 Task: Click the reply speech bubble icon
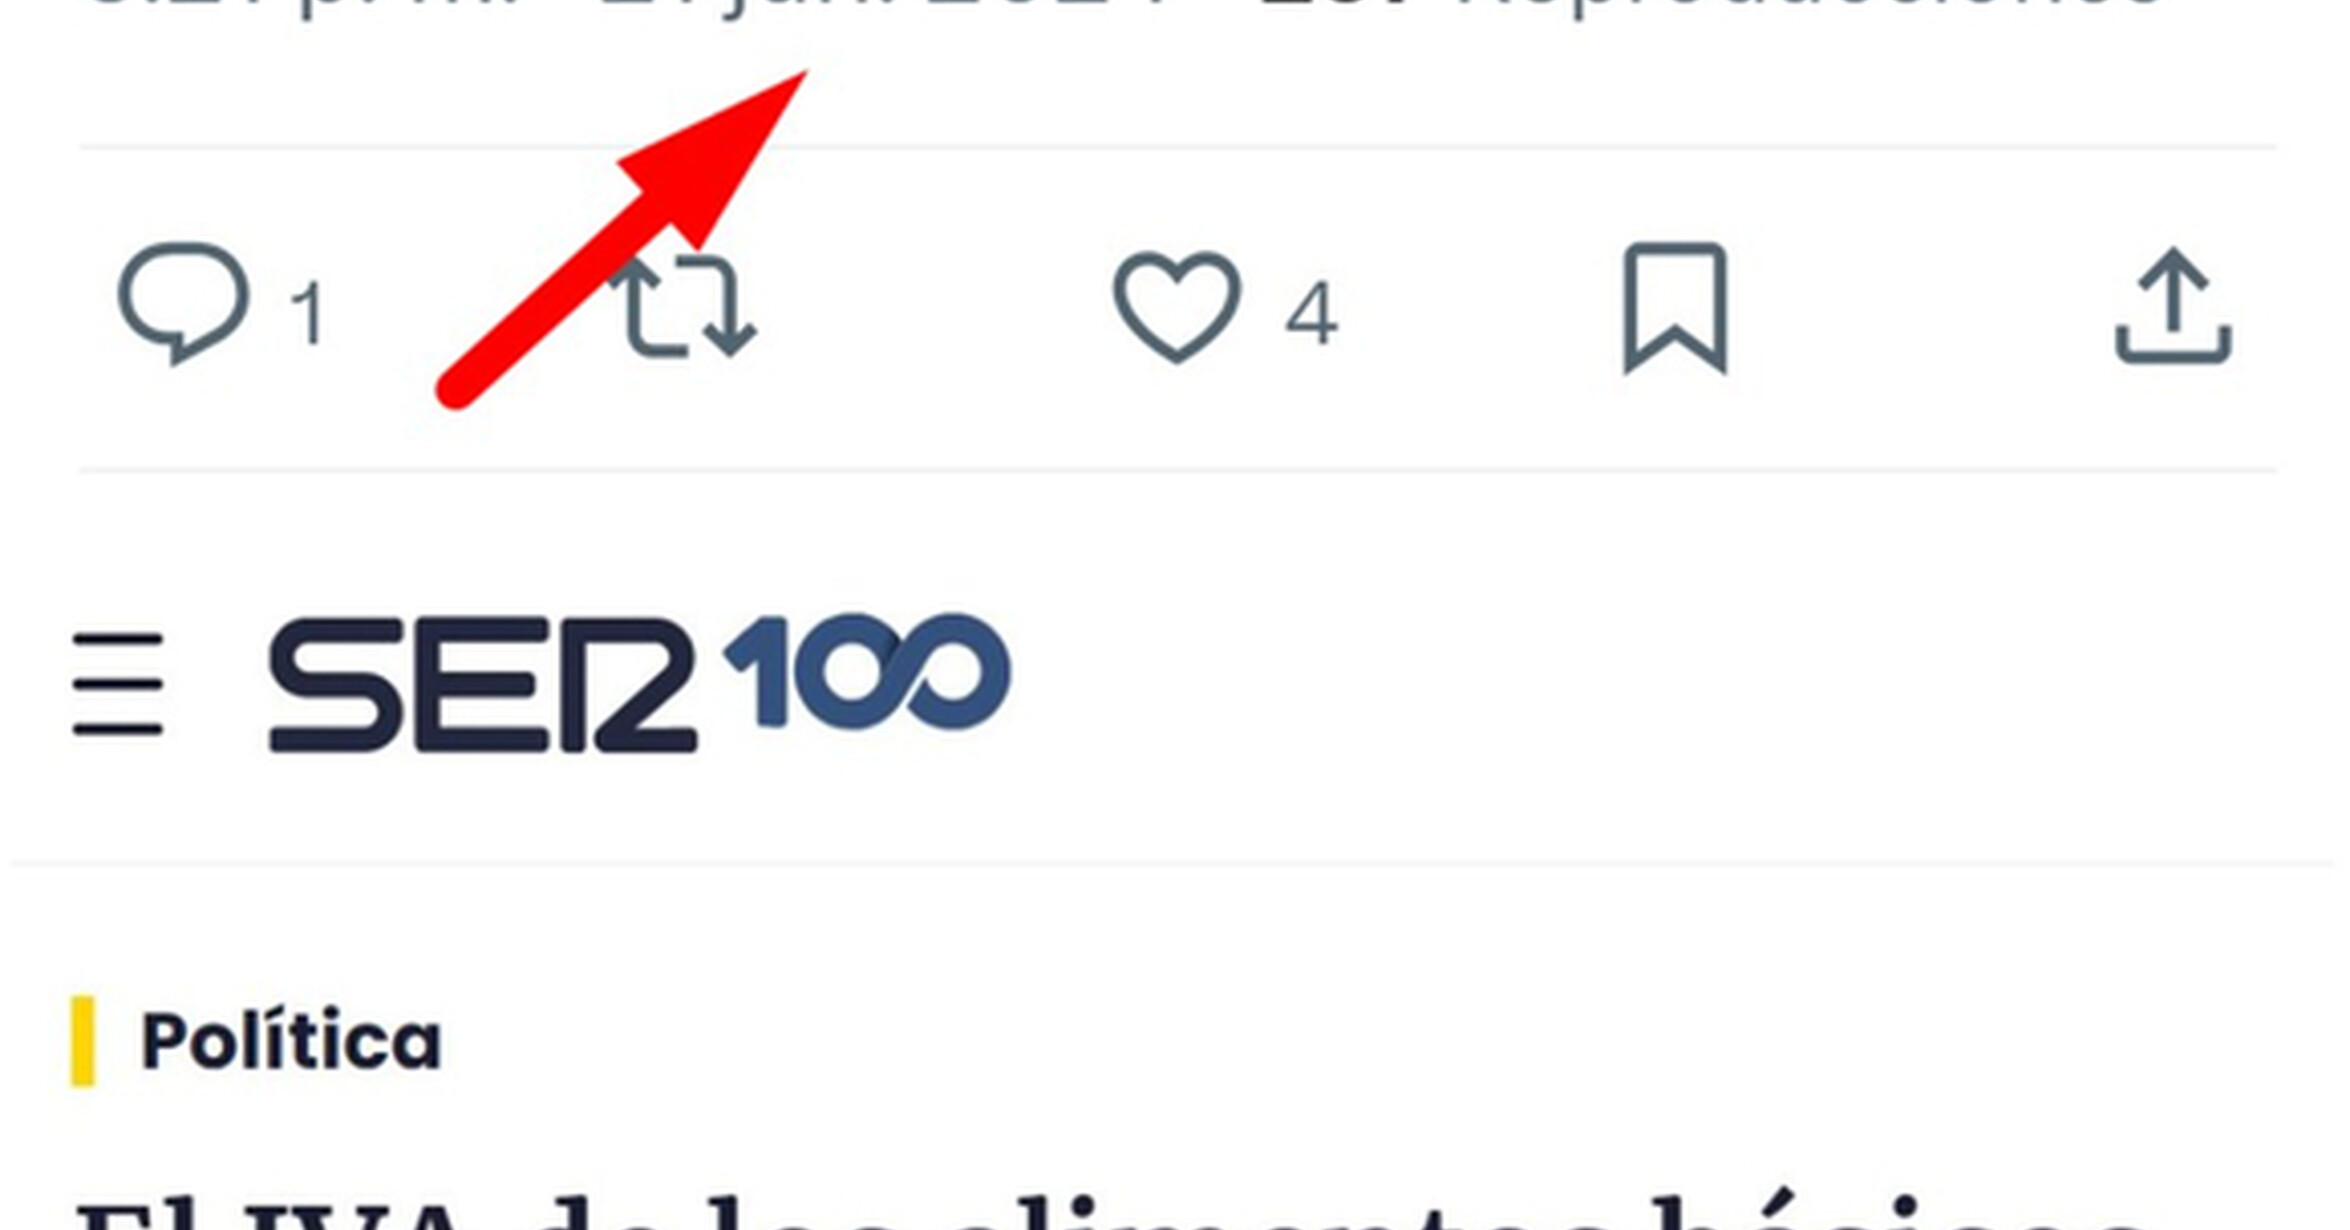(x=183, y=303)
